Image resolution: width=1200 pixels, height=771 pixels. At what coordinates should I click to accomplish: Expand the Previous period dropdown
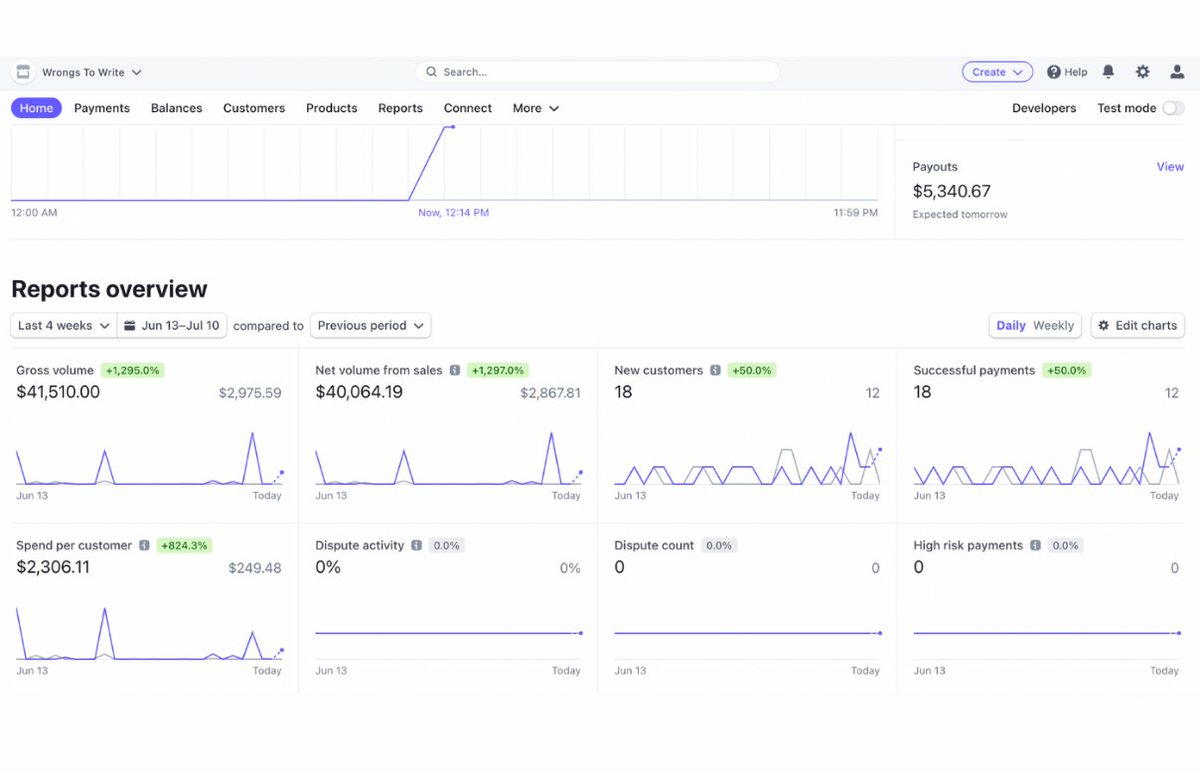coord(371,325)
